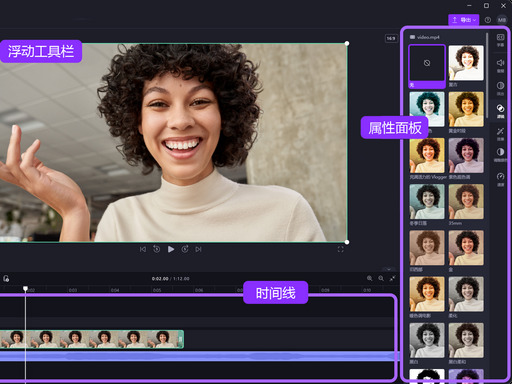Apply the desaturated filter right of the orange one
512x384 pixels.
click(466, 294)
